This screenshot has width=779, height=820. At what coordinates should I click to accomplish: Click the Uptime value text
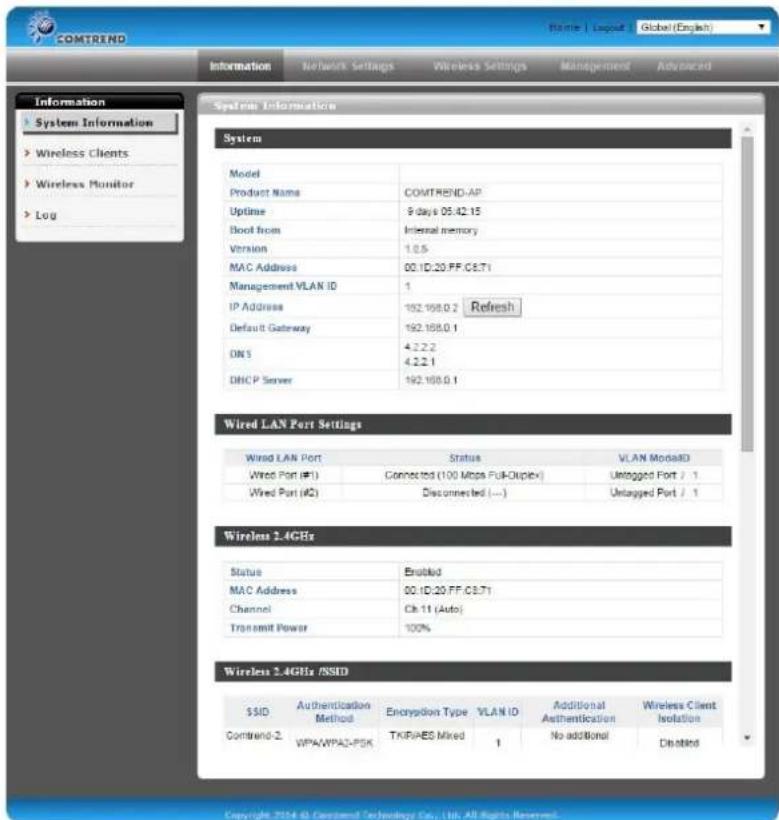443,211
